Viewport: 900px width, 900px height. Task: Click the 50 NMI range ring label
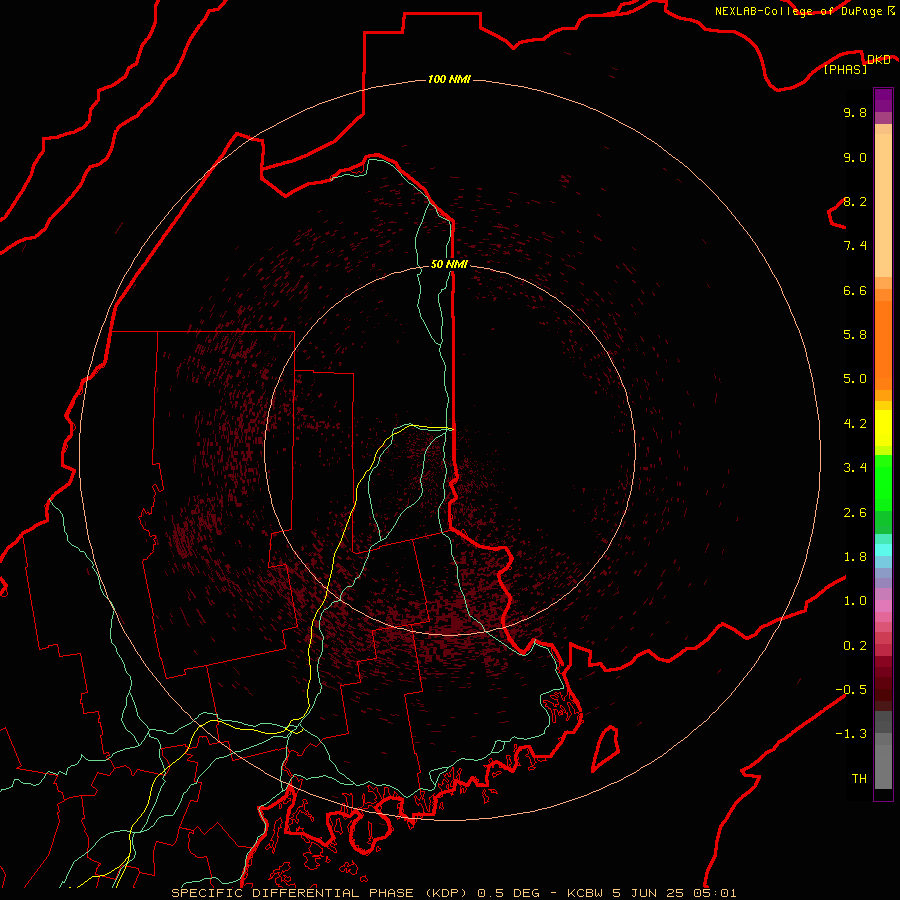point(449,264)
